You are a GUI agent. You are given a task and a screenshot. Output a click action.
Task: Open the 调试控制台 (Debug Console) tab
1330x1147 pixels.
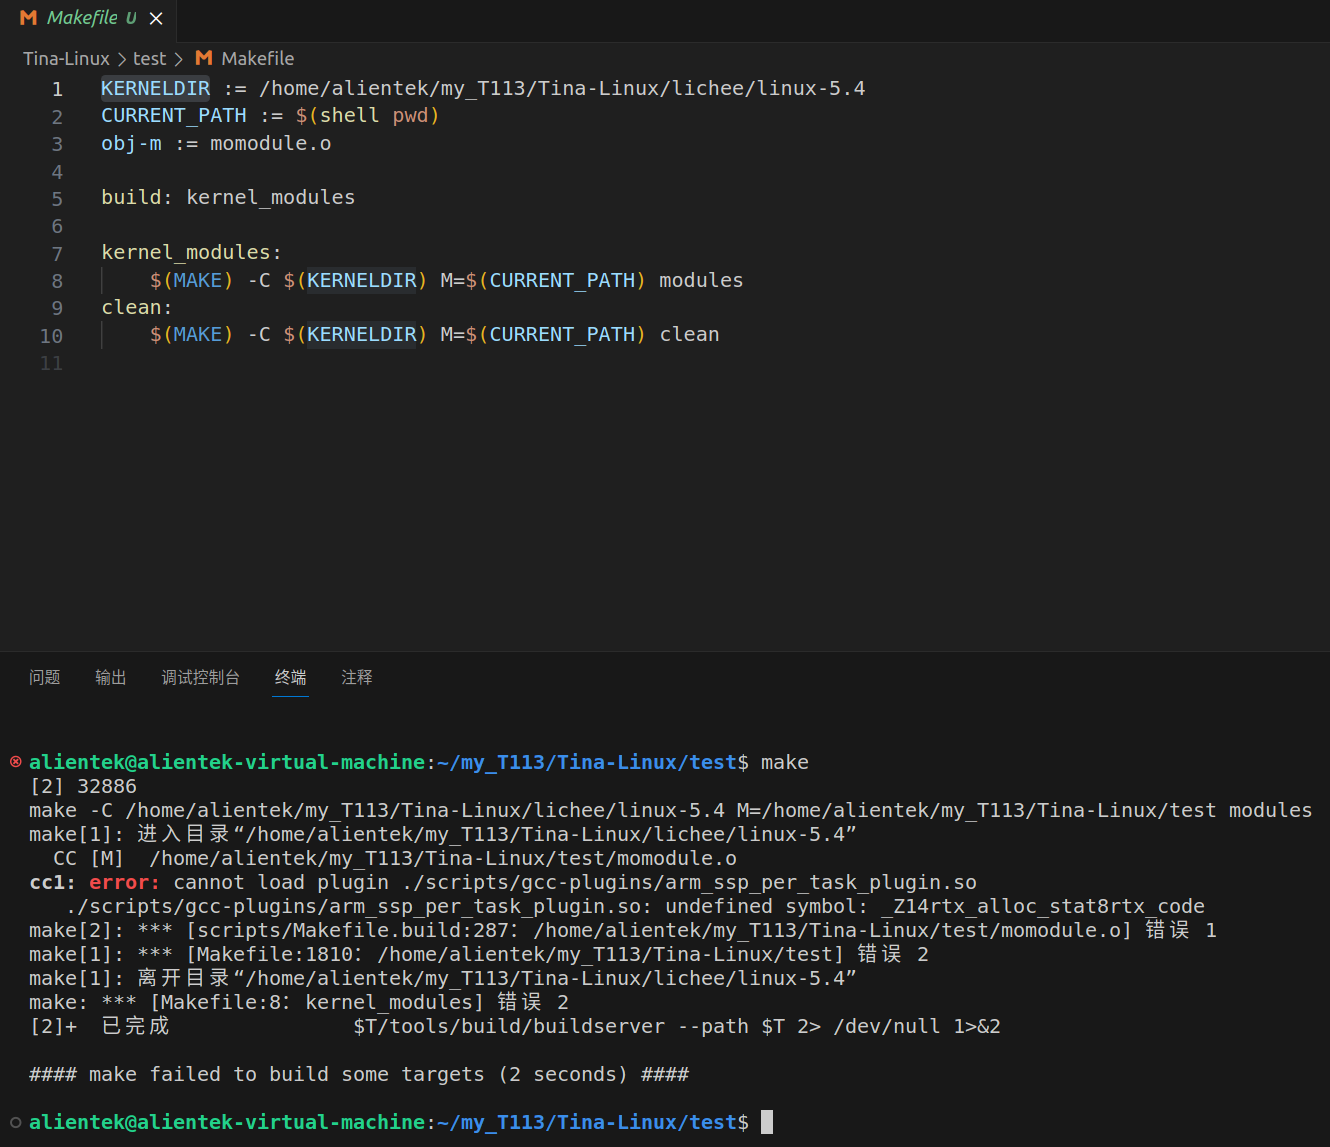(x=201, y=678)
